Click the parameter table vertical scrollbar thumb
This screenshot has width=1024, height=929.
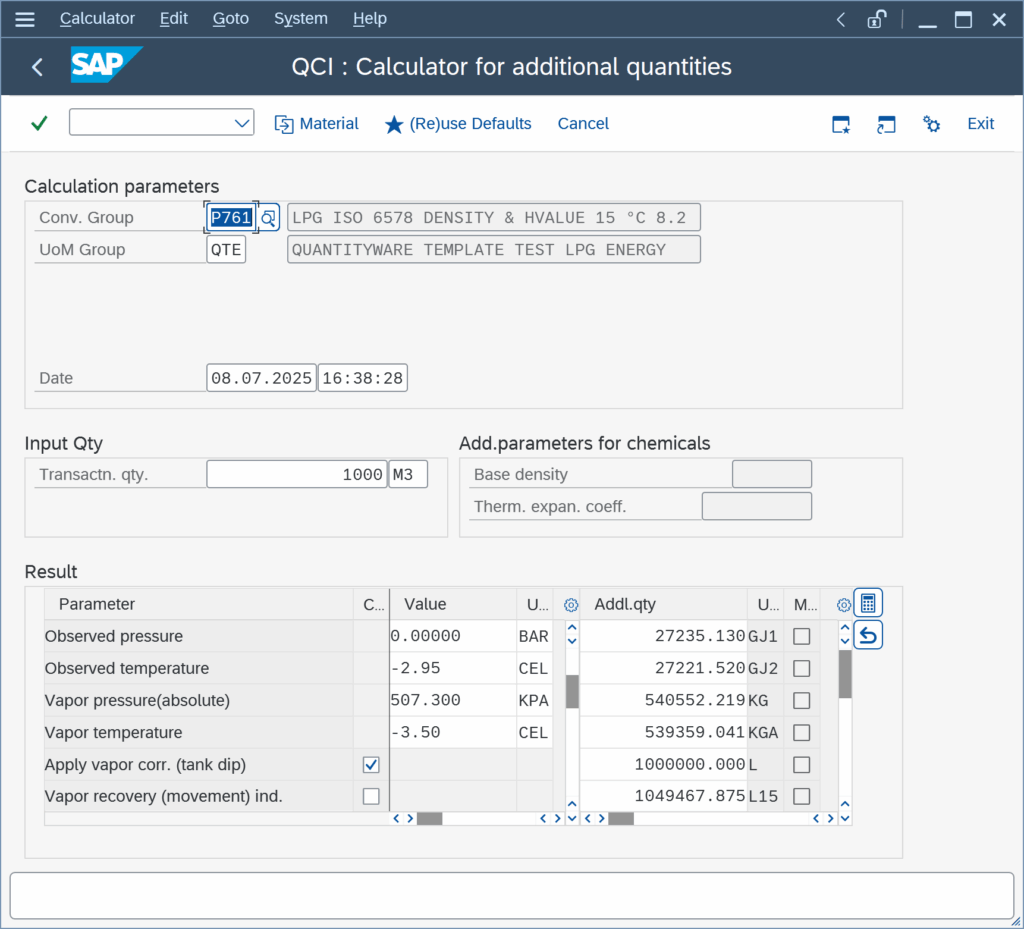(572, 691)
